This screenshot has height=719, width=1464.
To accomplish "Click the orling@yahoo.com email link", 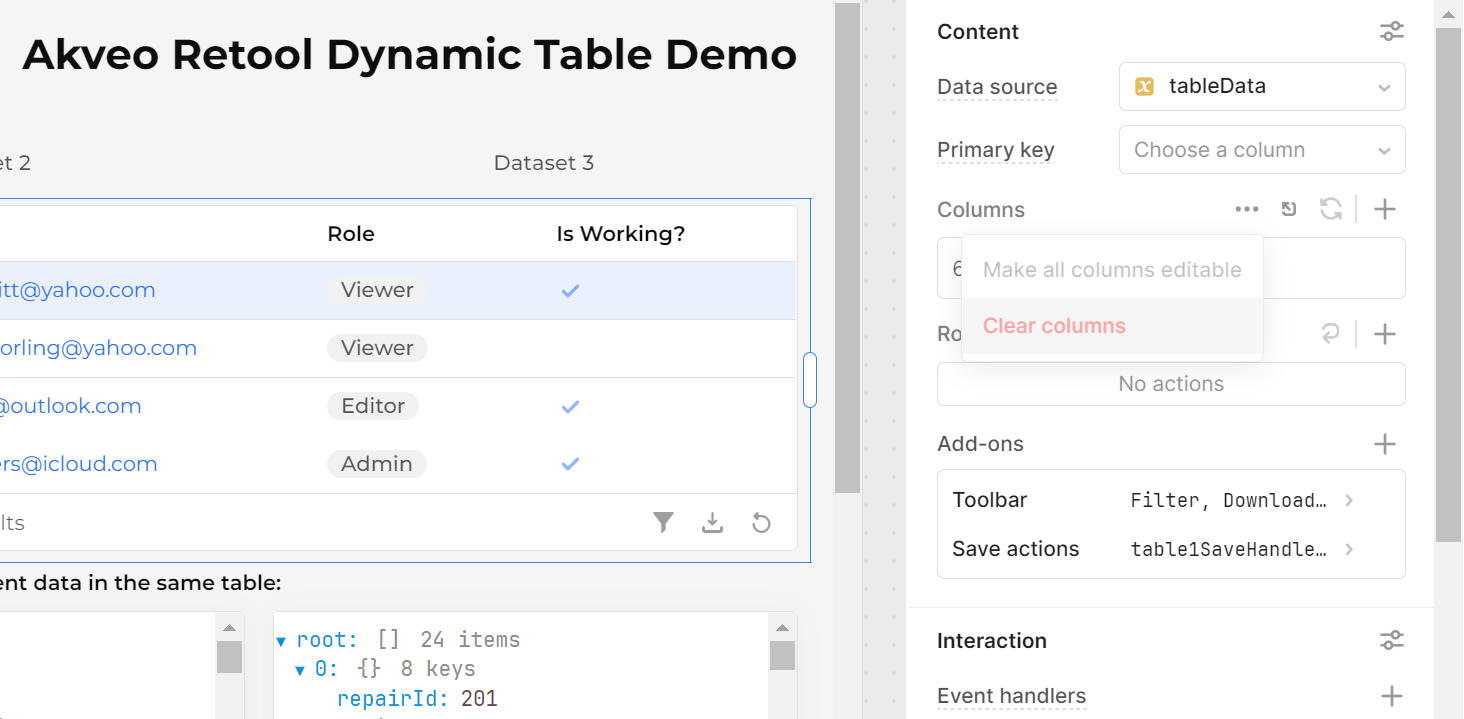I will pyautogui.click(x=98, y=348).
